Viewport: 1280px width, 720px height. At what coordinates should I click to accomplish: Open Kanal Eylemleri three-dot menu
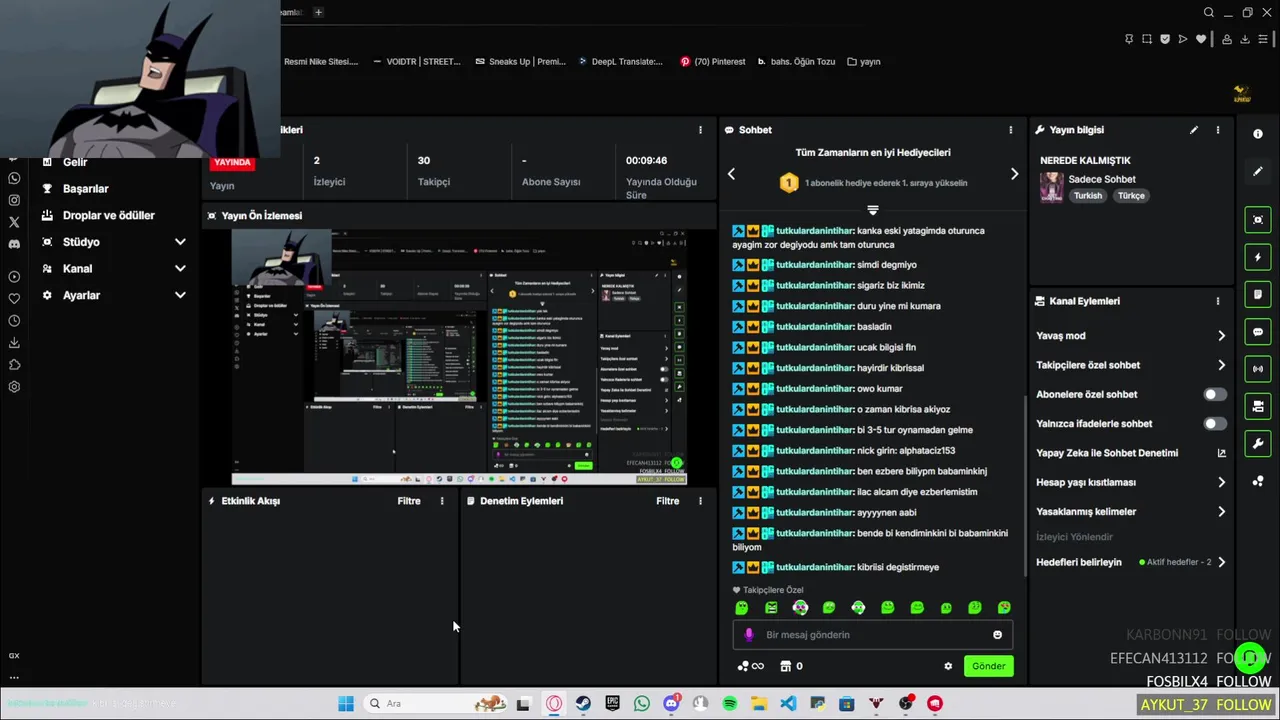coord(1217,301)
